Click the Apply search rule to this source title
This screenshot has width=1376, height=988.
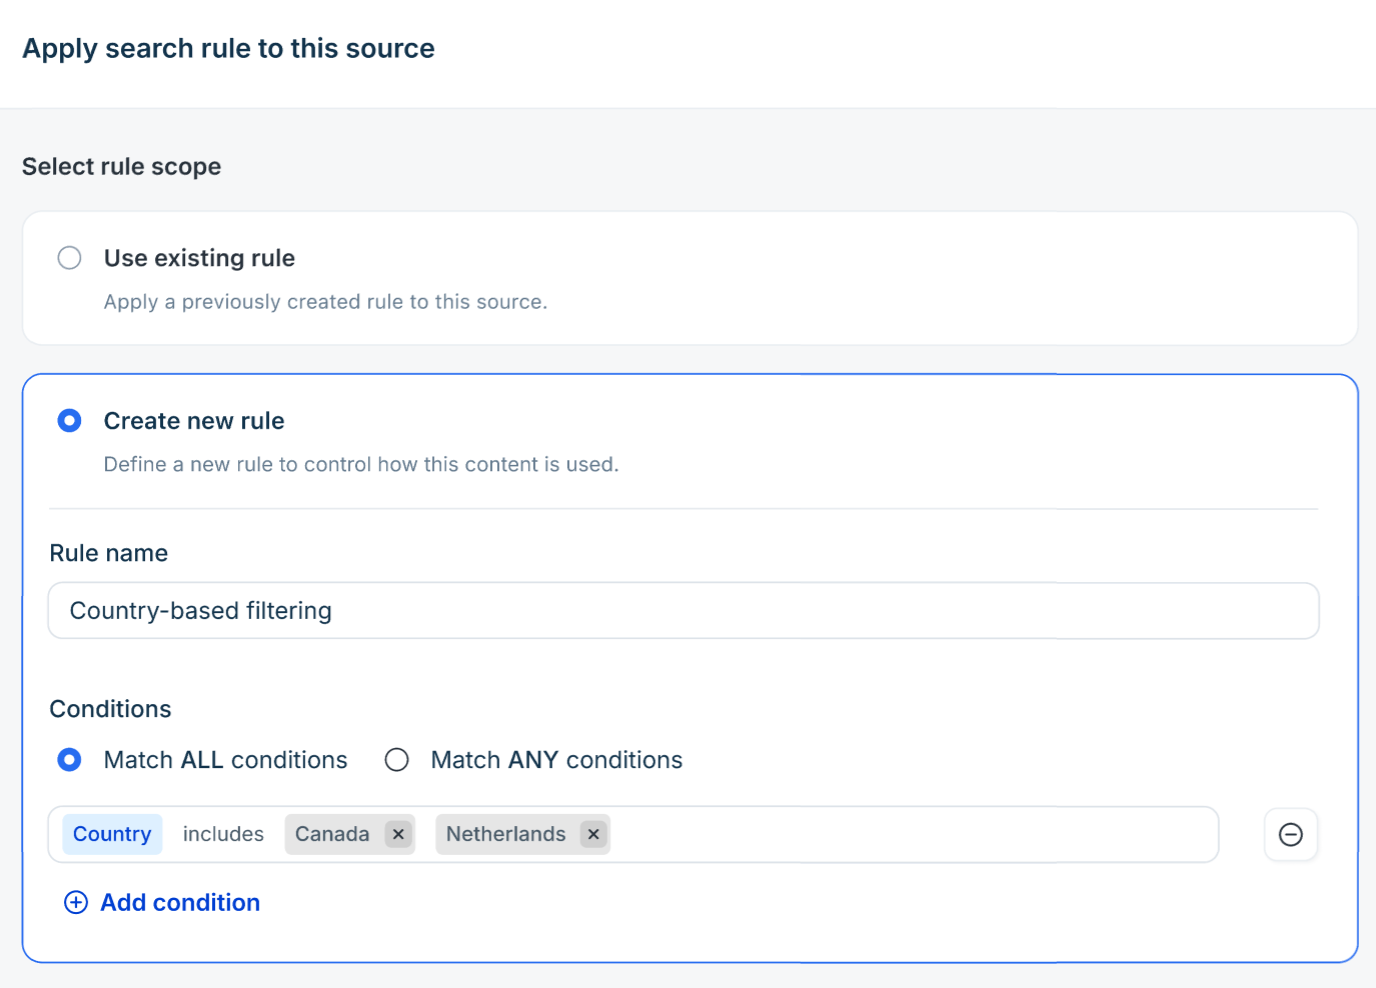229,48
